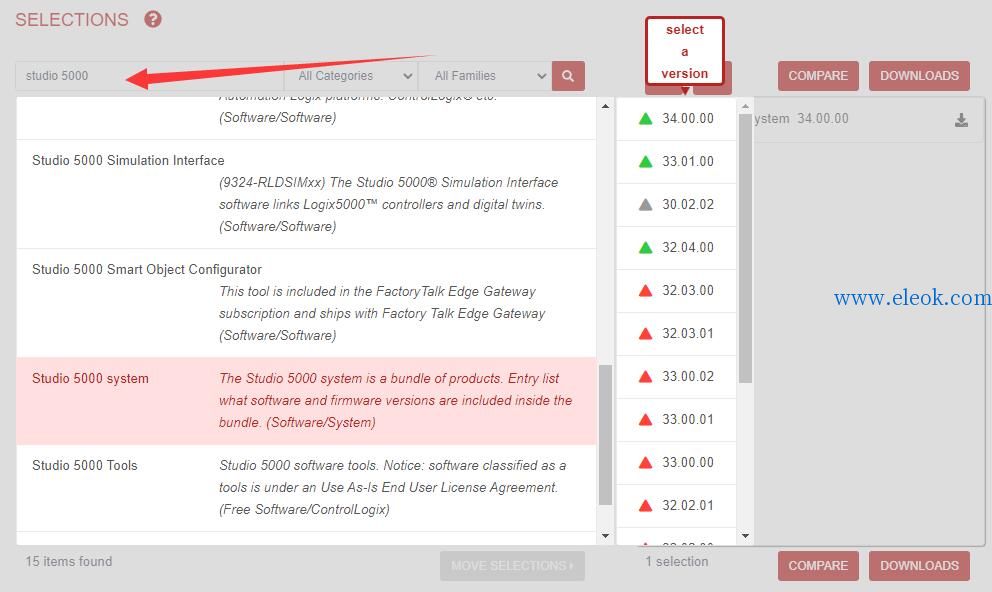Click the top DOWNLOADS button
The image size is (992, 592).
pyautogui.click(x=919, y=76)
